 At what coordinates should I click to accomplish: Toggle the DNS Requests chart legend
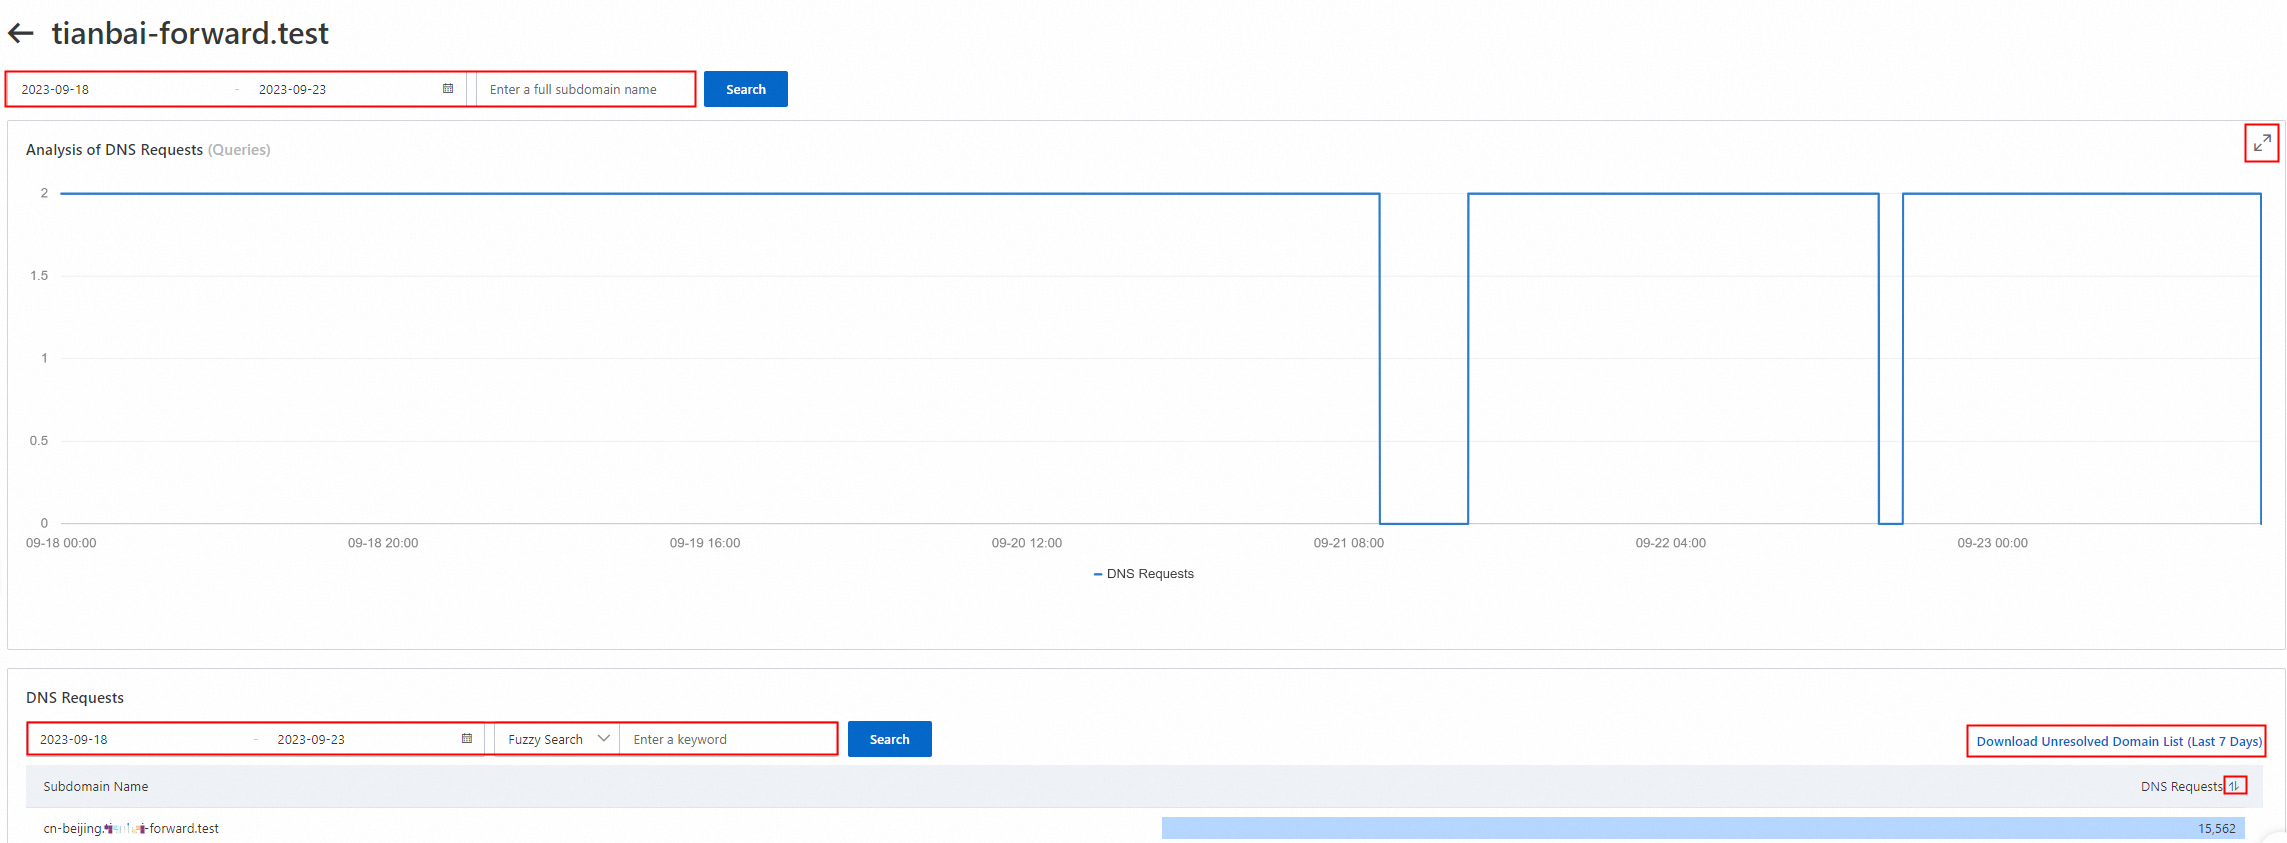click(x=1144, y=574)
